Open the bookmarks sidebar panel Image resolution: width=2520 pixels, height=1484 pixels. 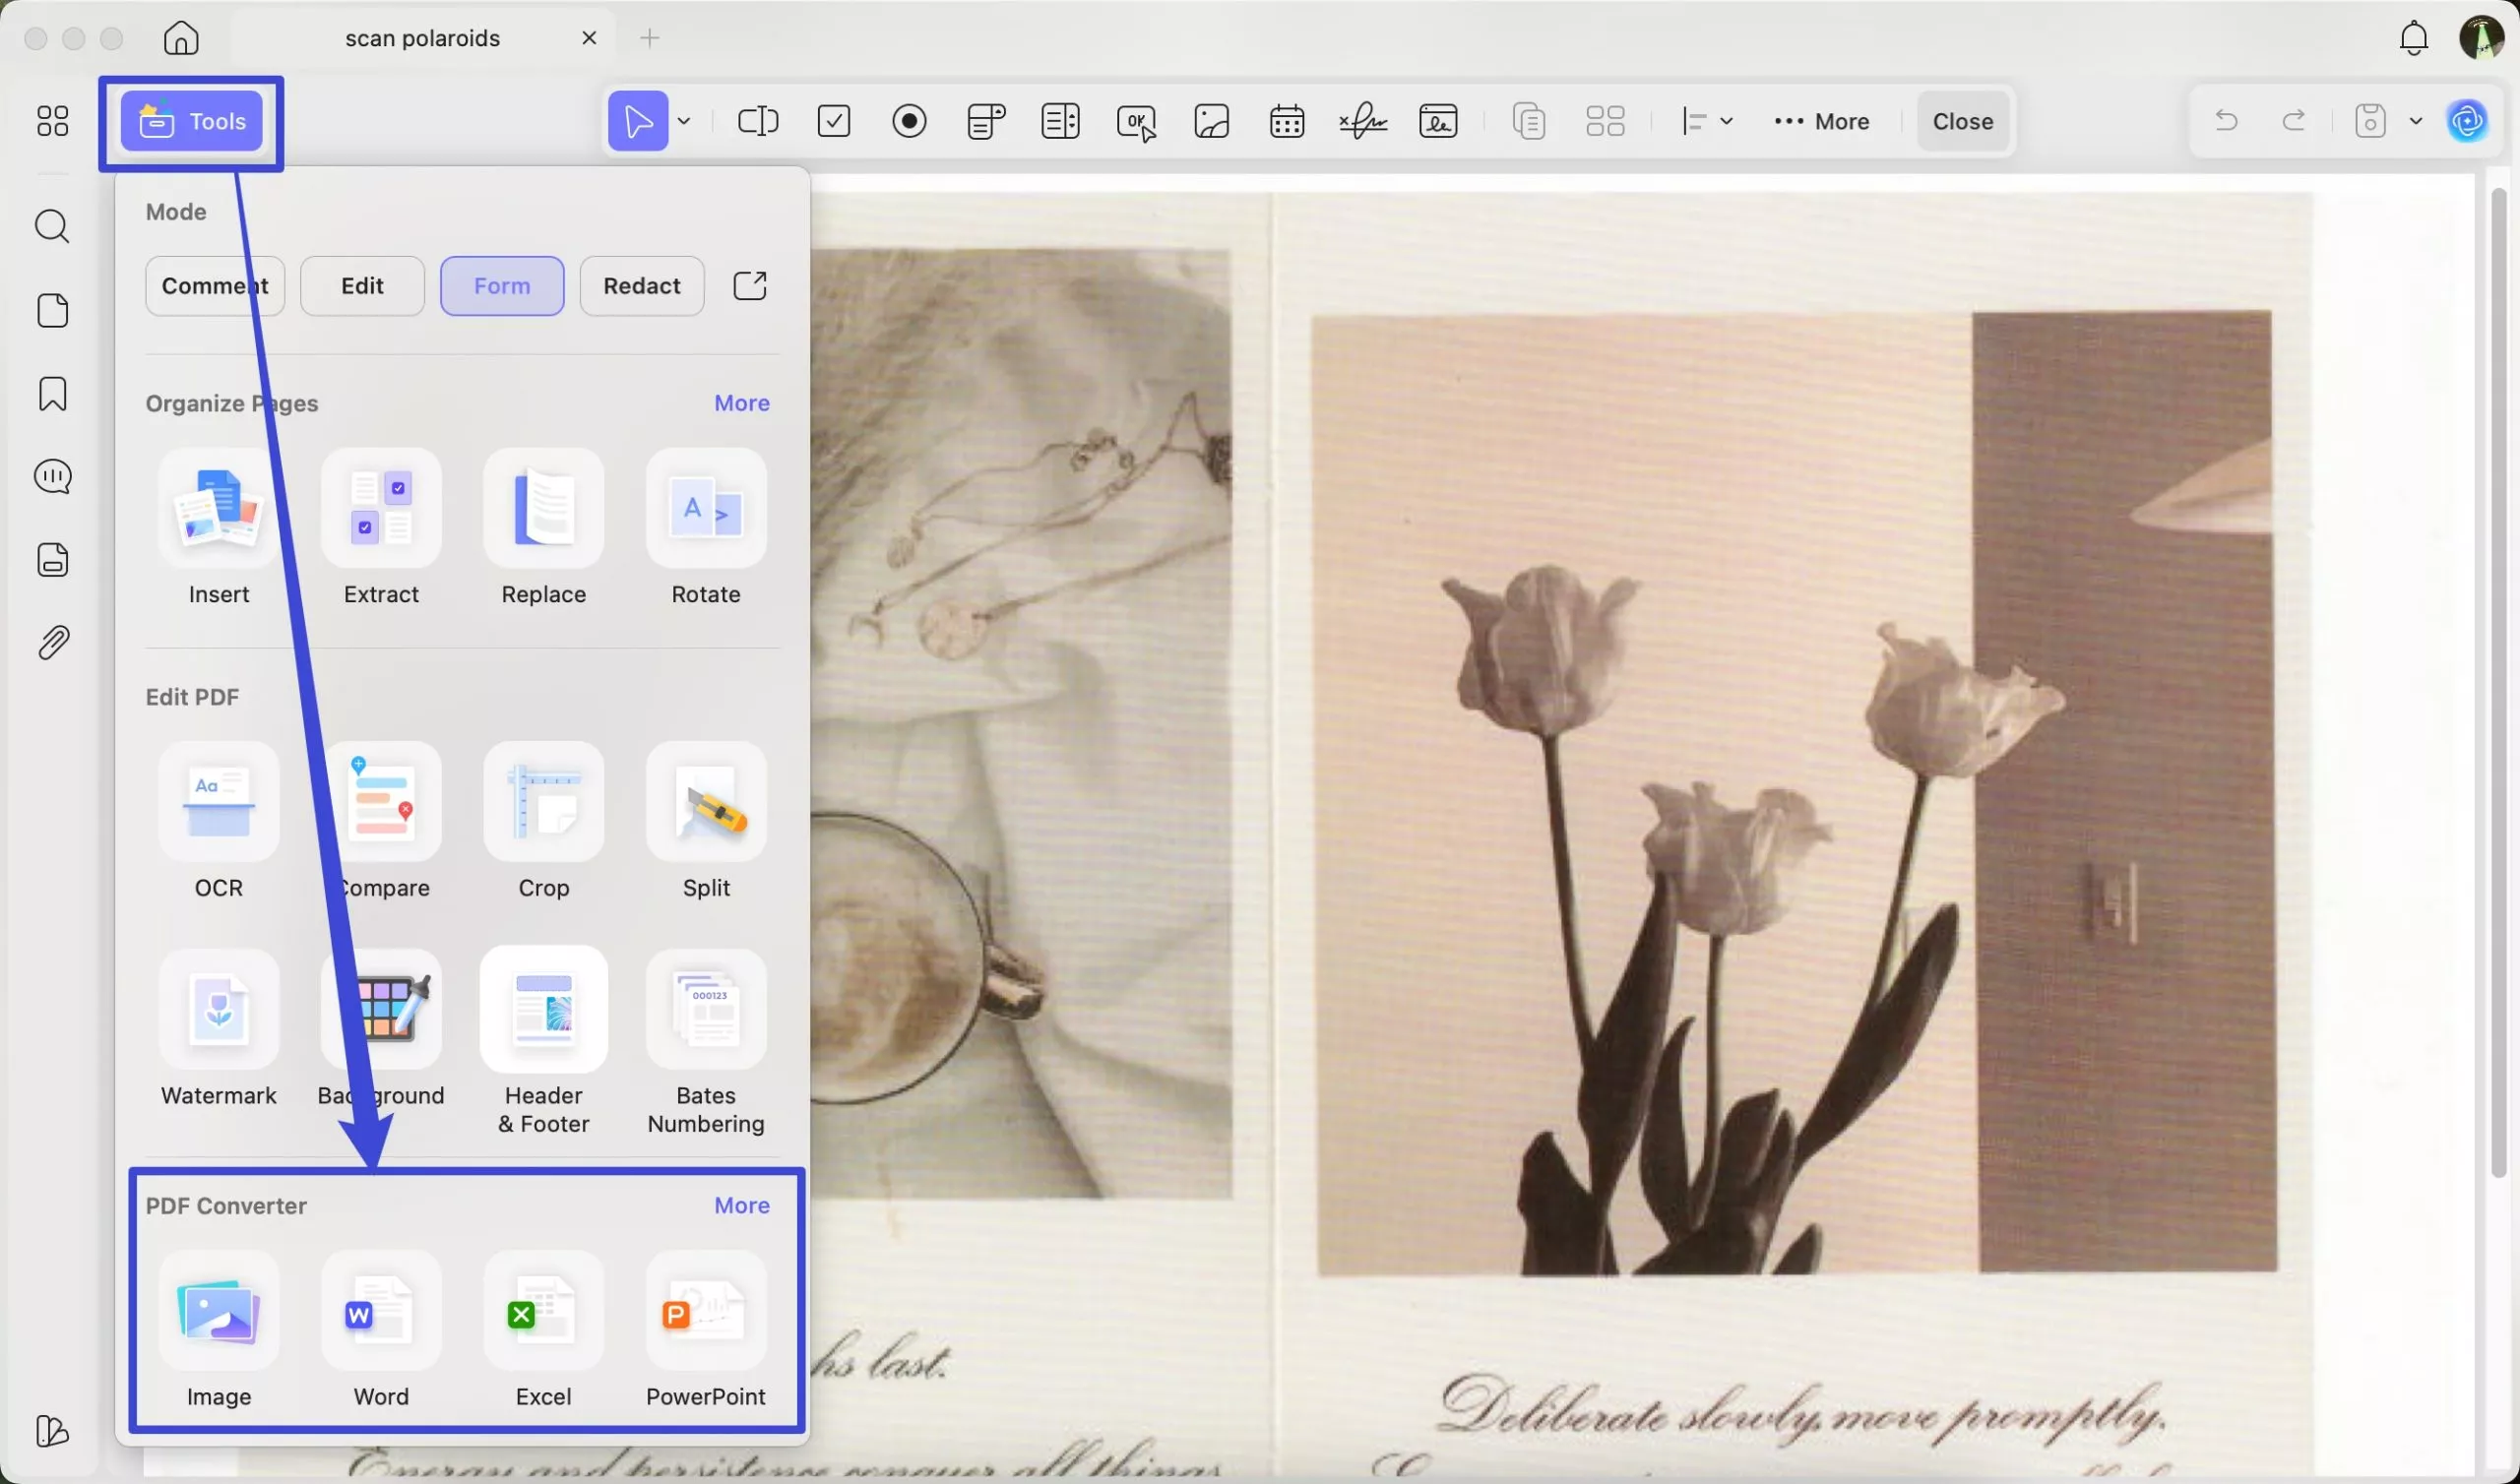[x=53, y=394]
